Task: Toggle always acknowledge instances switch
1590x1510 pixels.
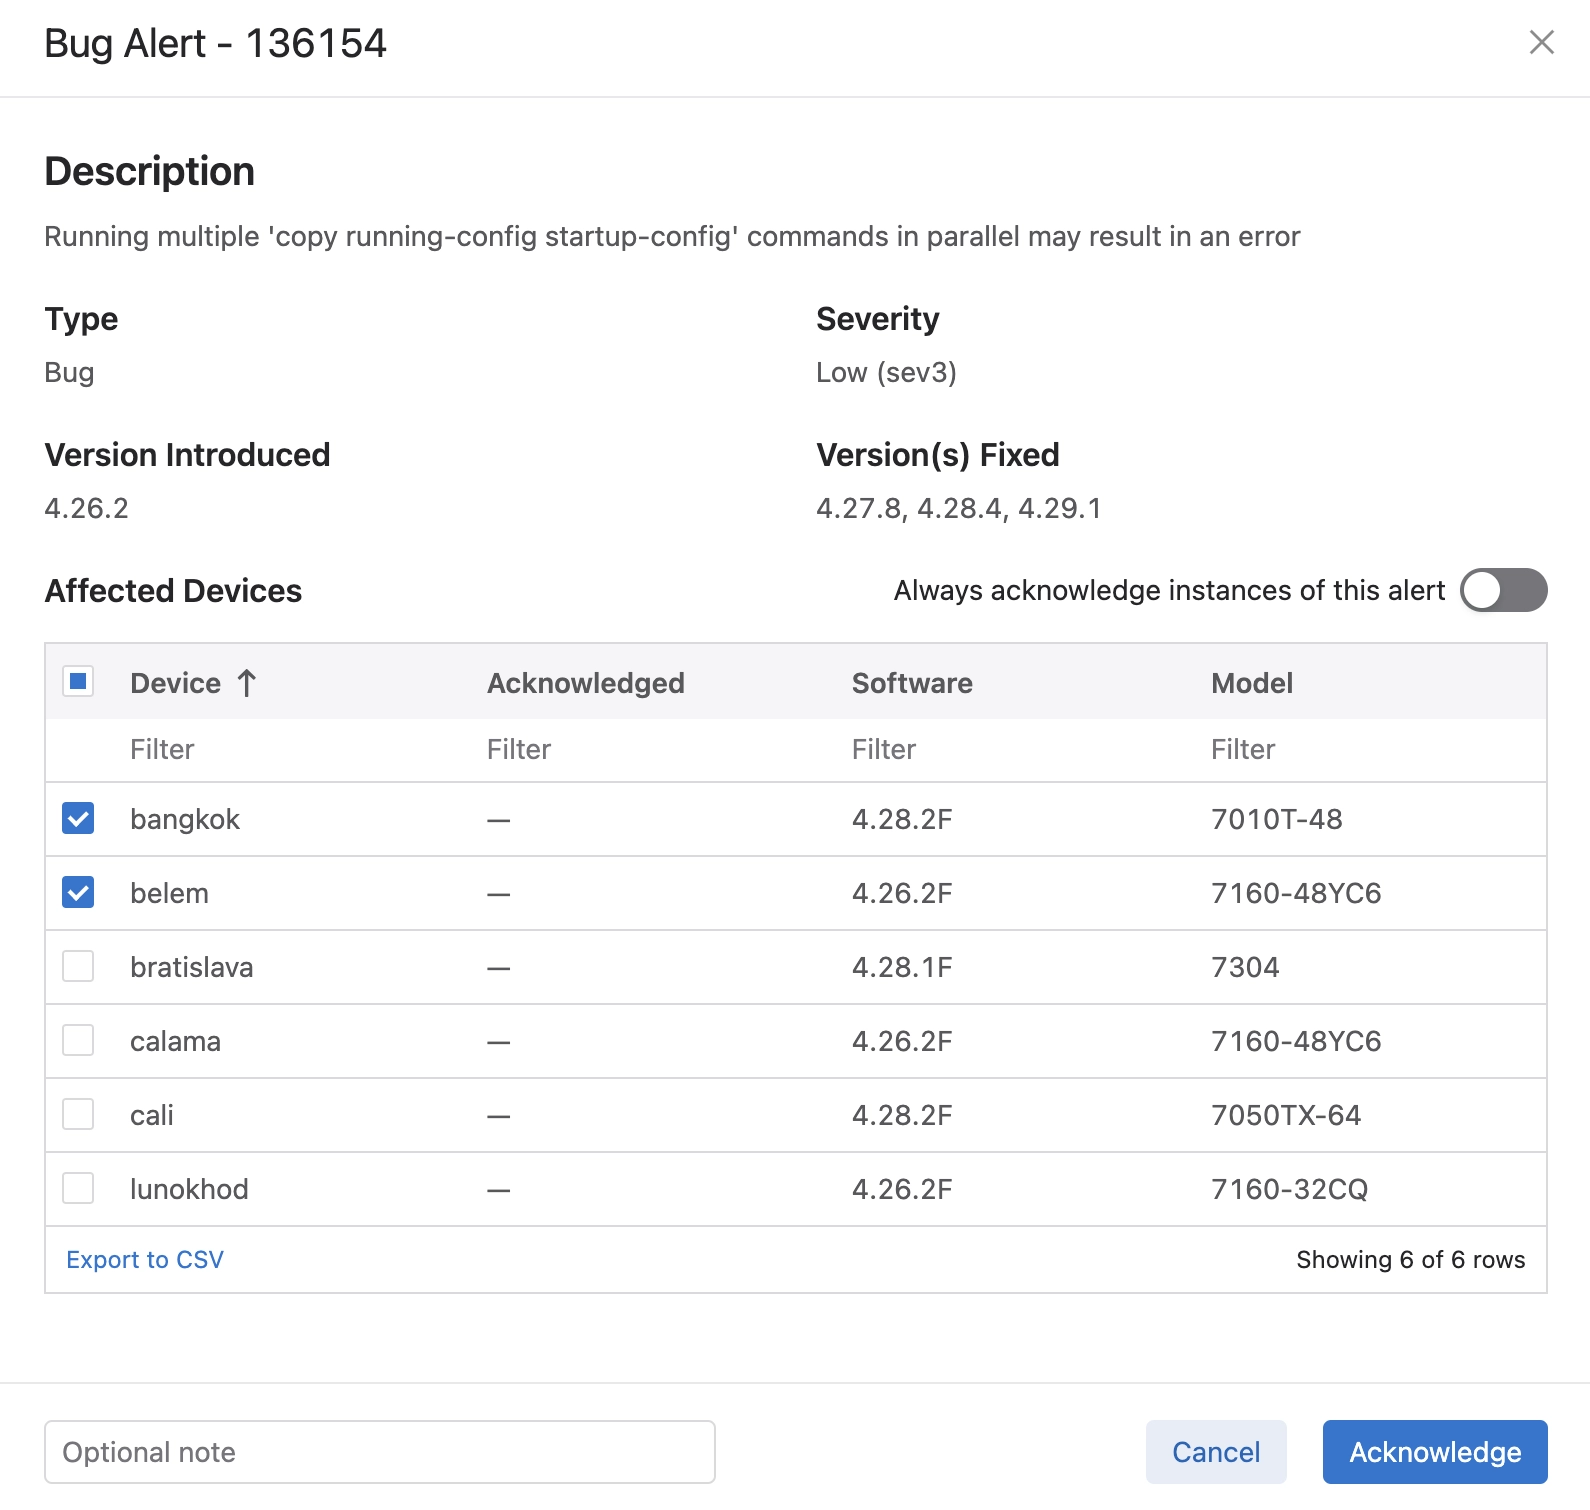Action: [1502, 590]
